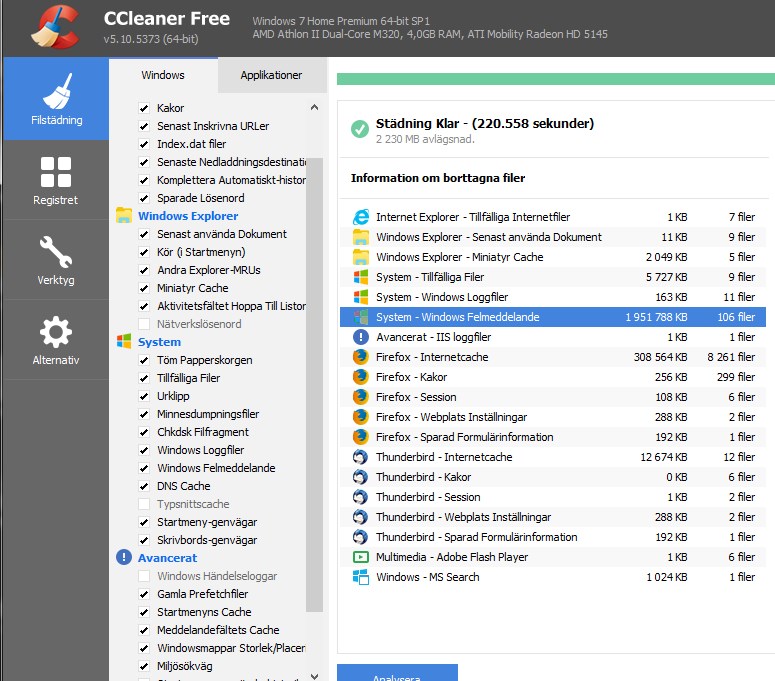Uncheck DNS Cache checkbox
Screen dimensions: 775x681
(144, 486)
